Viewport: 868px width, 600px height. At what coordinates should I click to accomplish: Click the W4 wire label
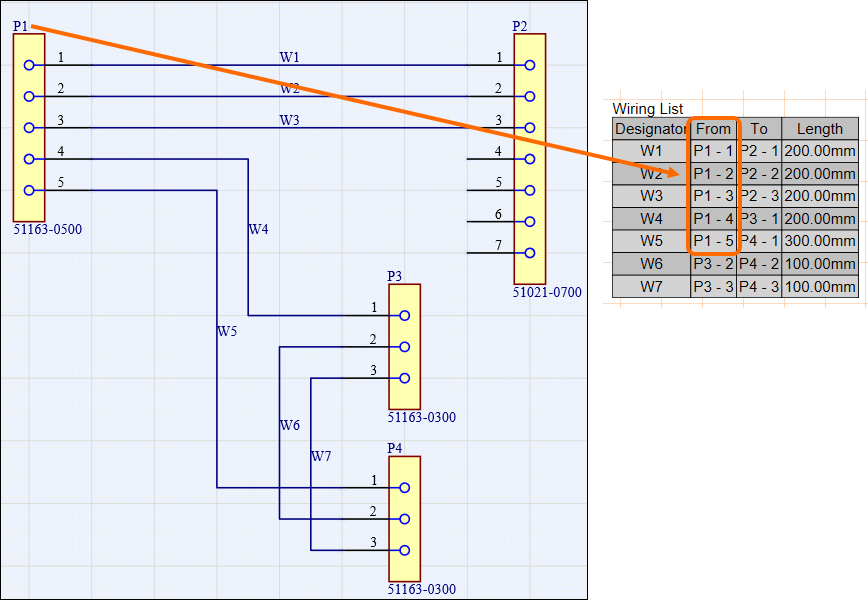[259, 229]
